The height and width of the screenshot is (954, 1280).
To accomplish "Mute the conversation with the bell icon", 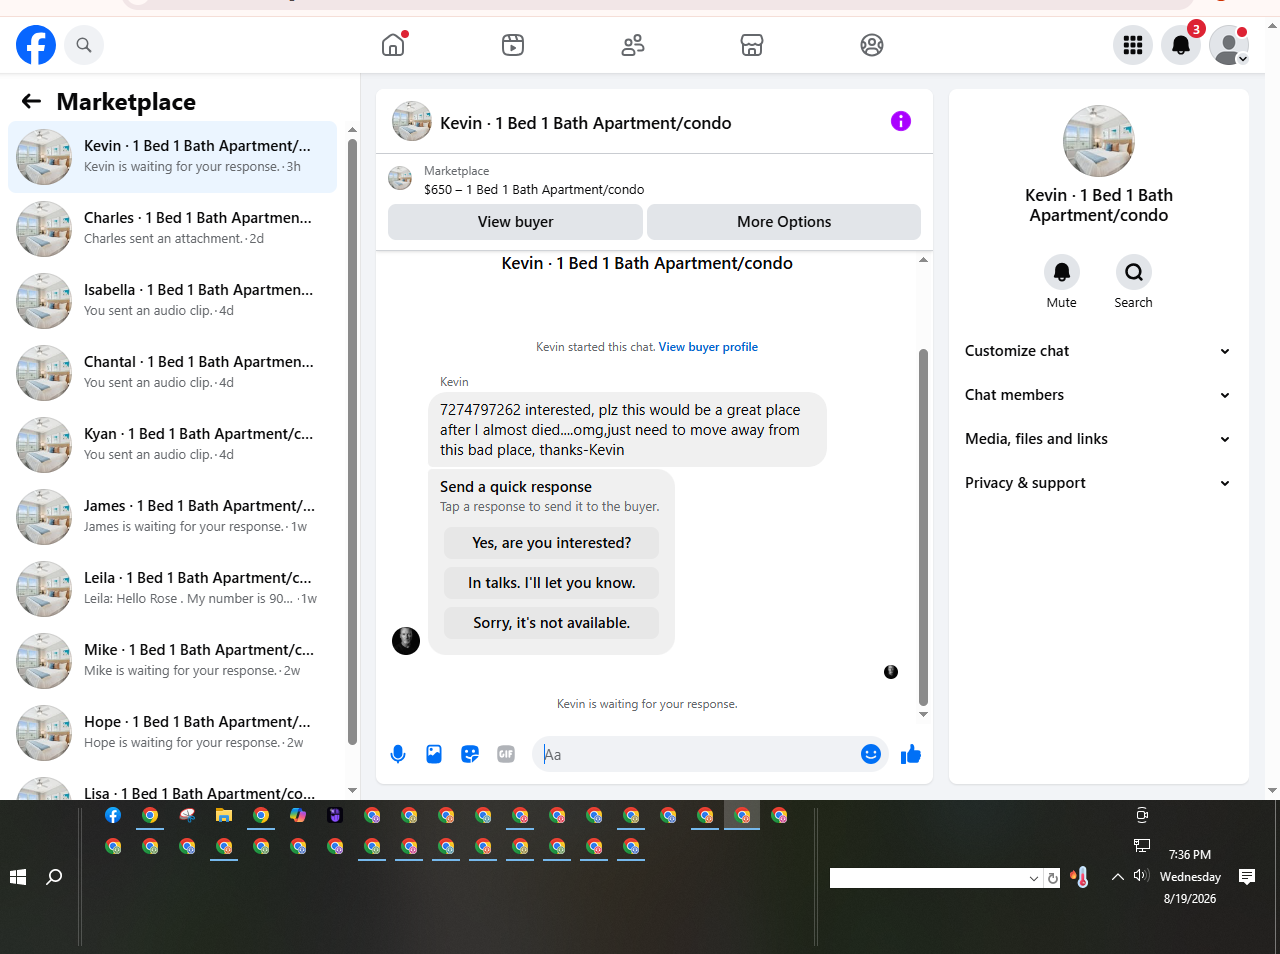I will point(1062,272).
